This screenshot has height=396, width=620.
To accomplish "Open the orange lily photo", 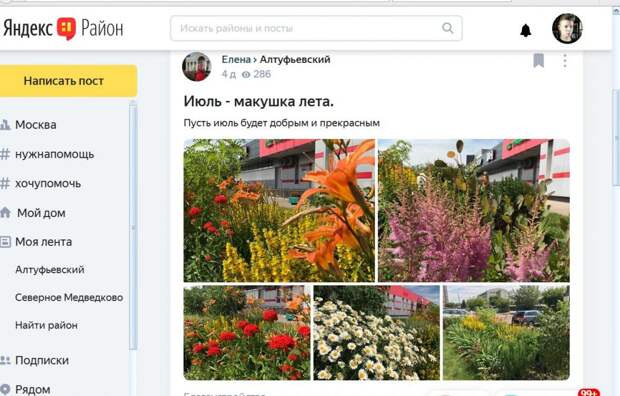I will click(x=279, y=210).
